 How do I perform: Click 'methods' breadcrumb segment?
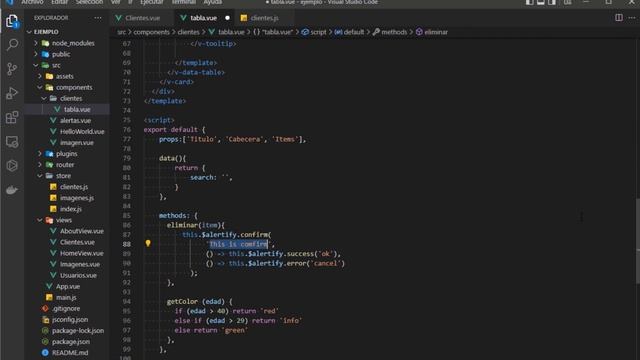pos(394,32)
